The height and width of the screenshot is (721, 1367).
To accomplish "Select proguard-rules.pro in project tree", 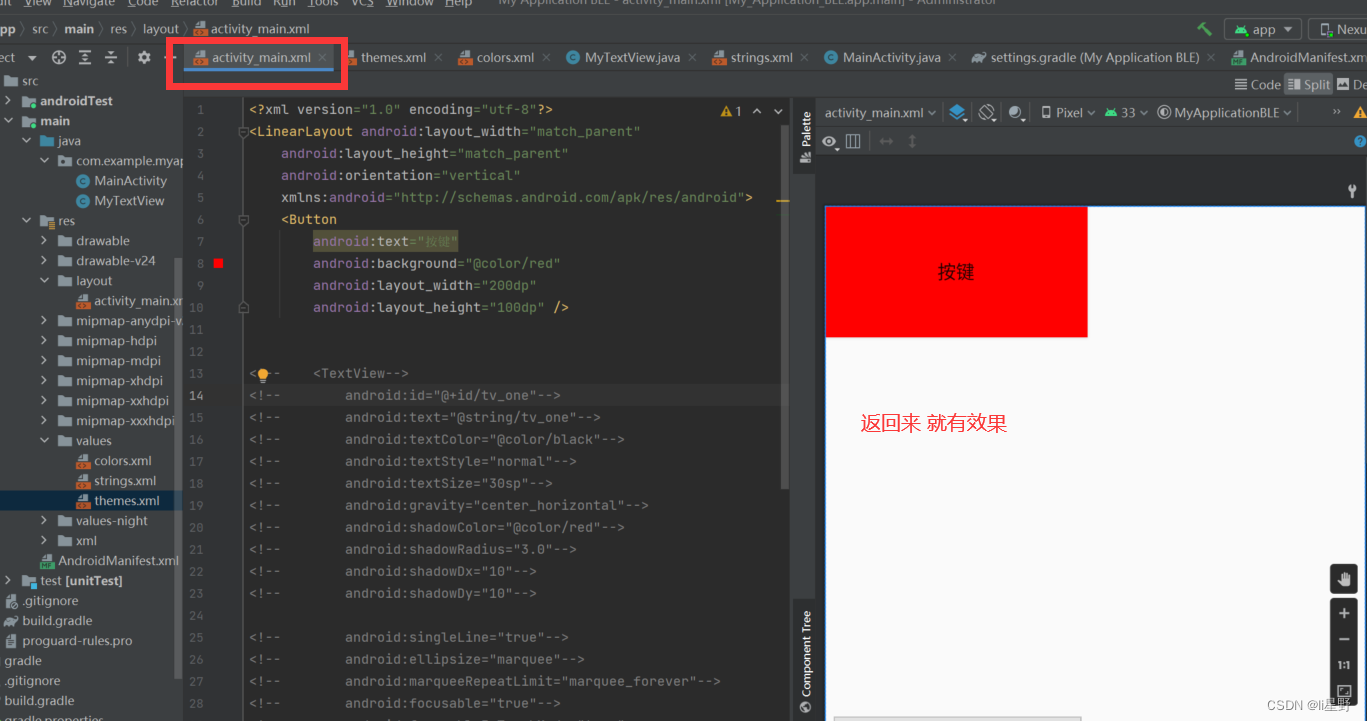I will 77,641.
